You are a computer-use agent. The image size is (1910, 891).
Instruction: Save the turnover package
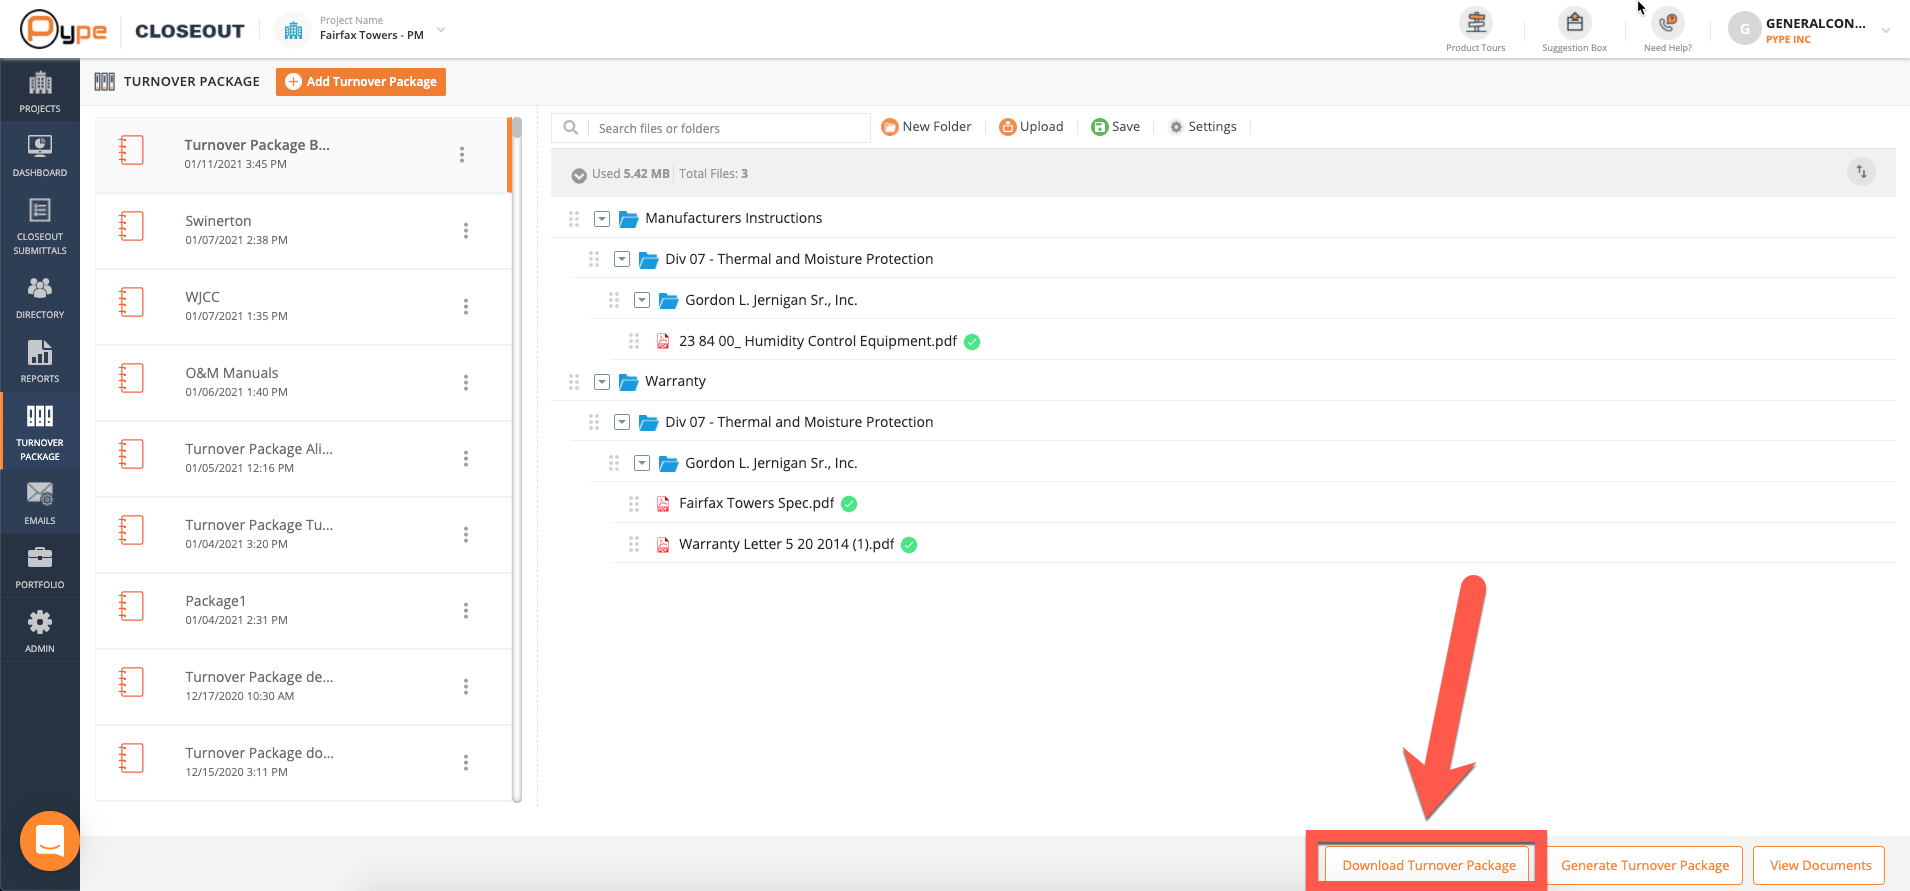click(1115, 127)
